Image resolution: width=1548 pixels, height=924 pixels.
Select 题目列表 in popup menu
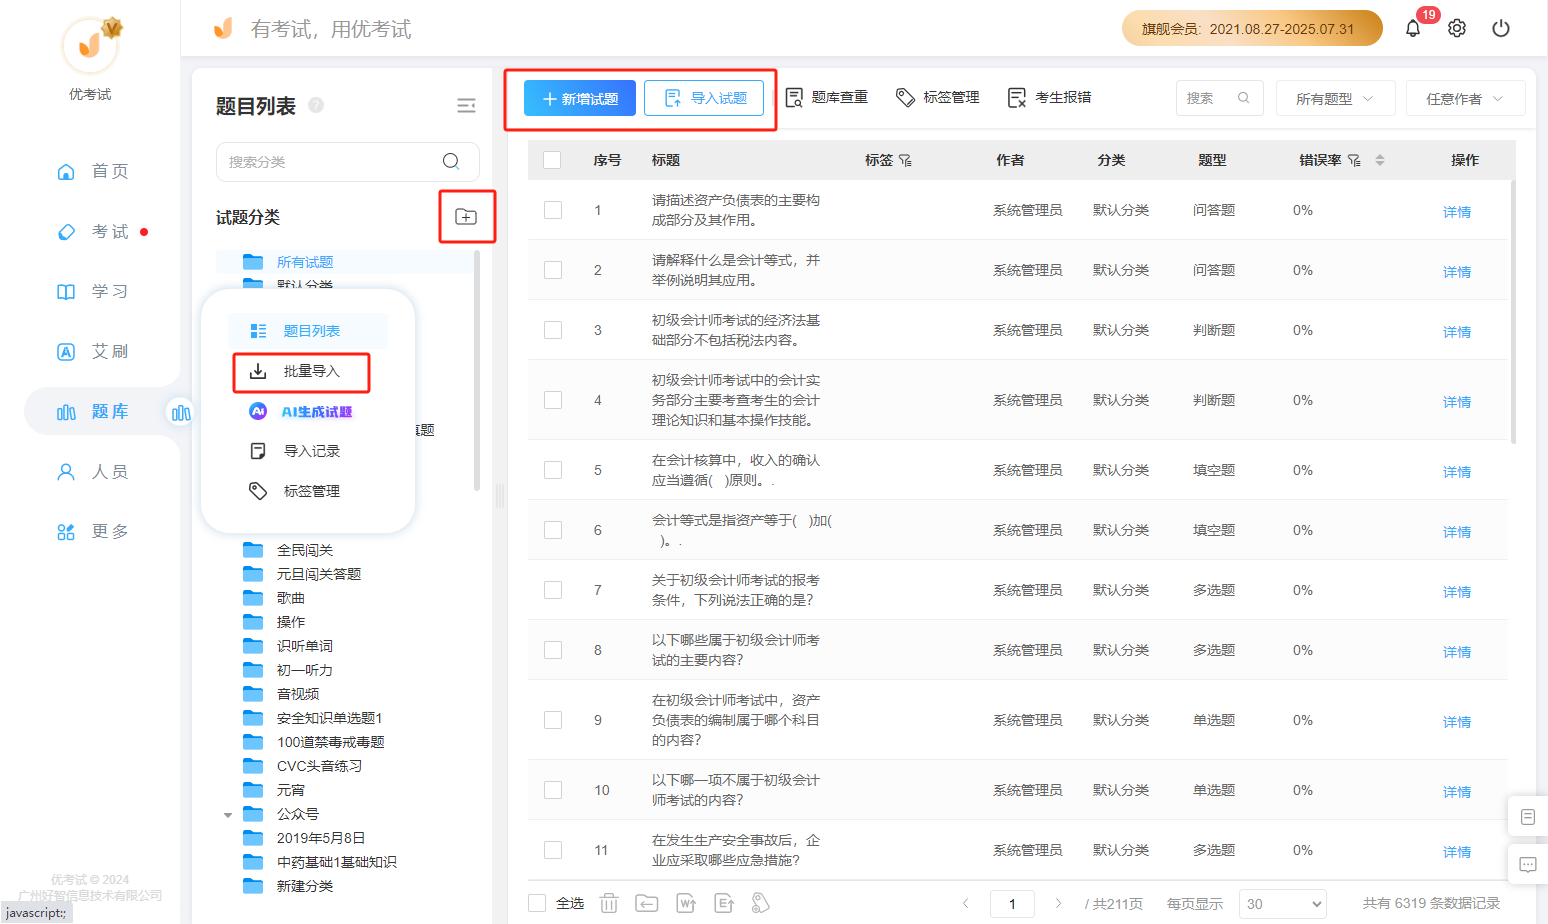[308, 331]
